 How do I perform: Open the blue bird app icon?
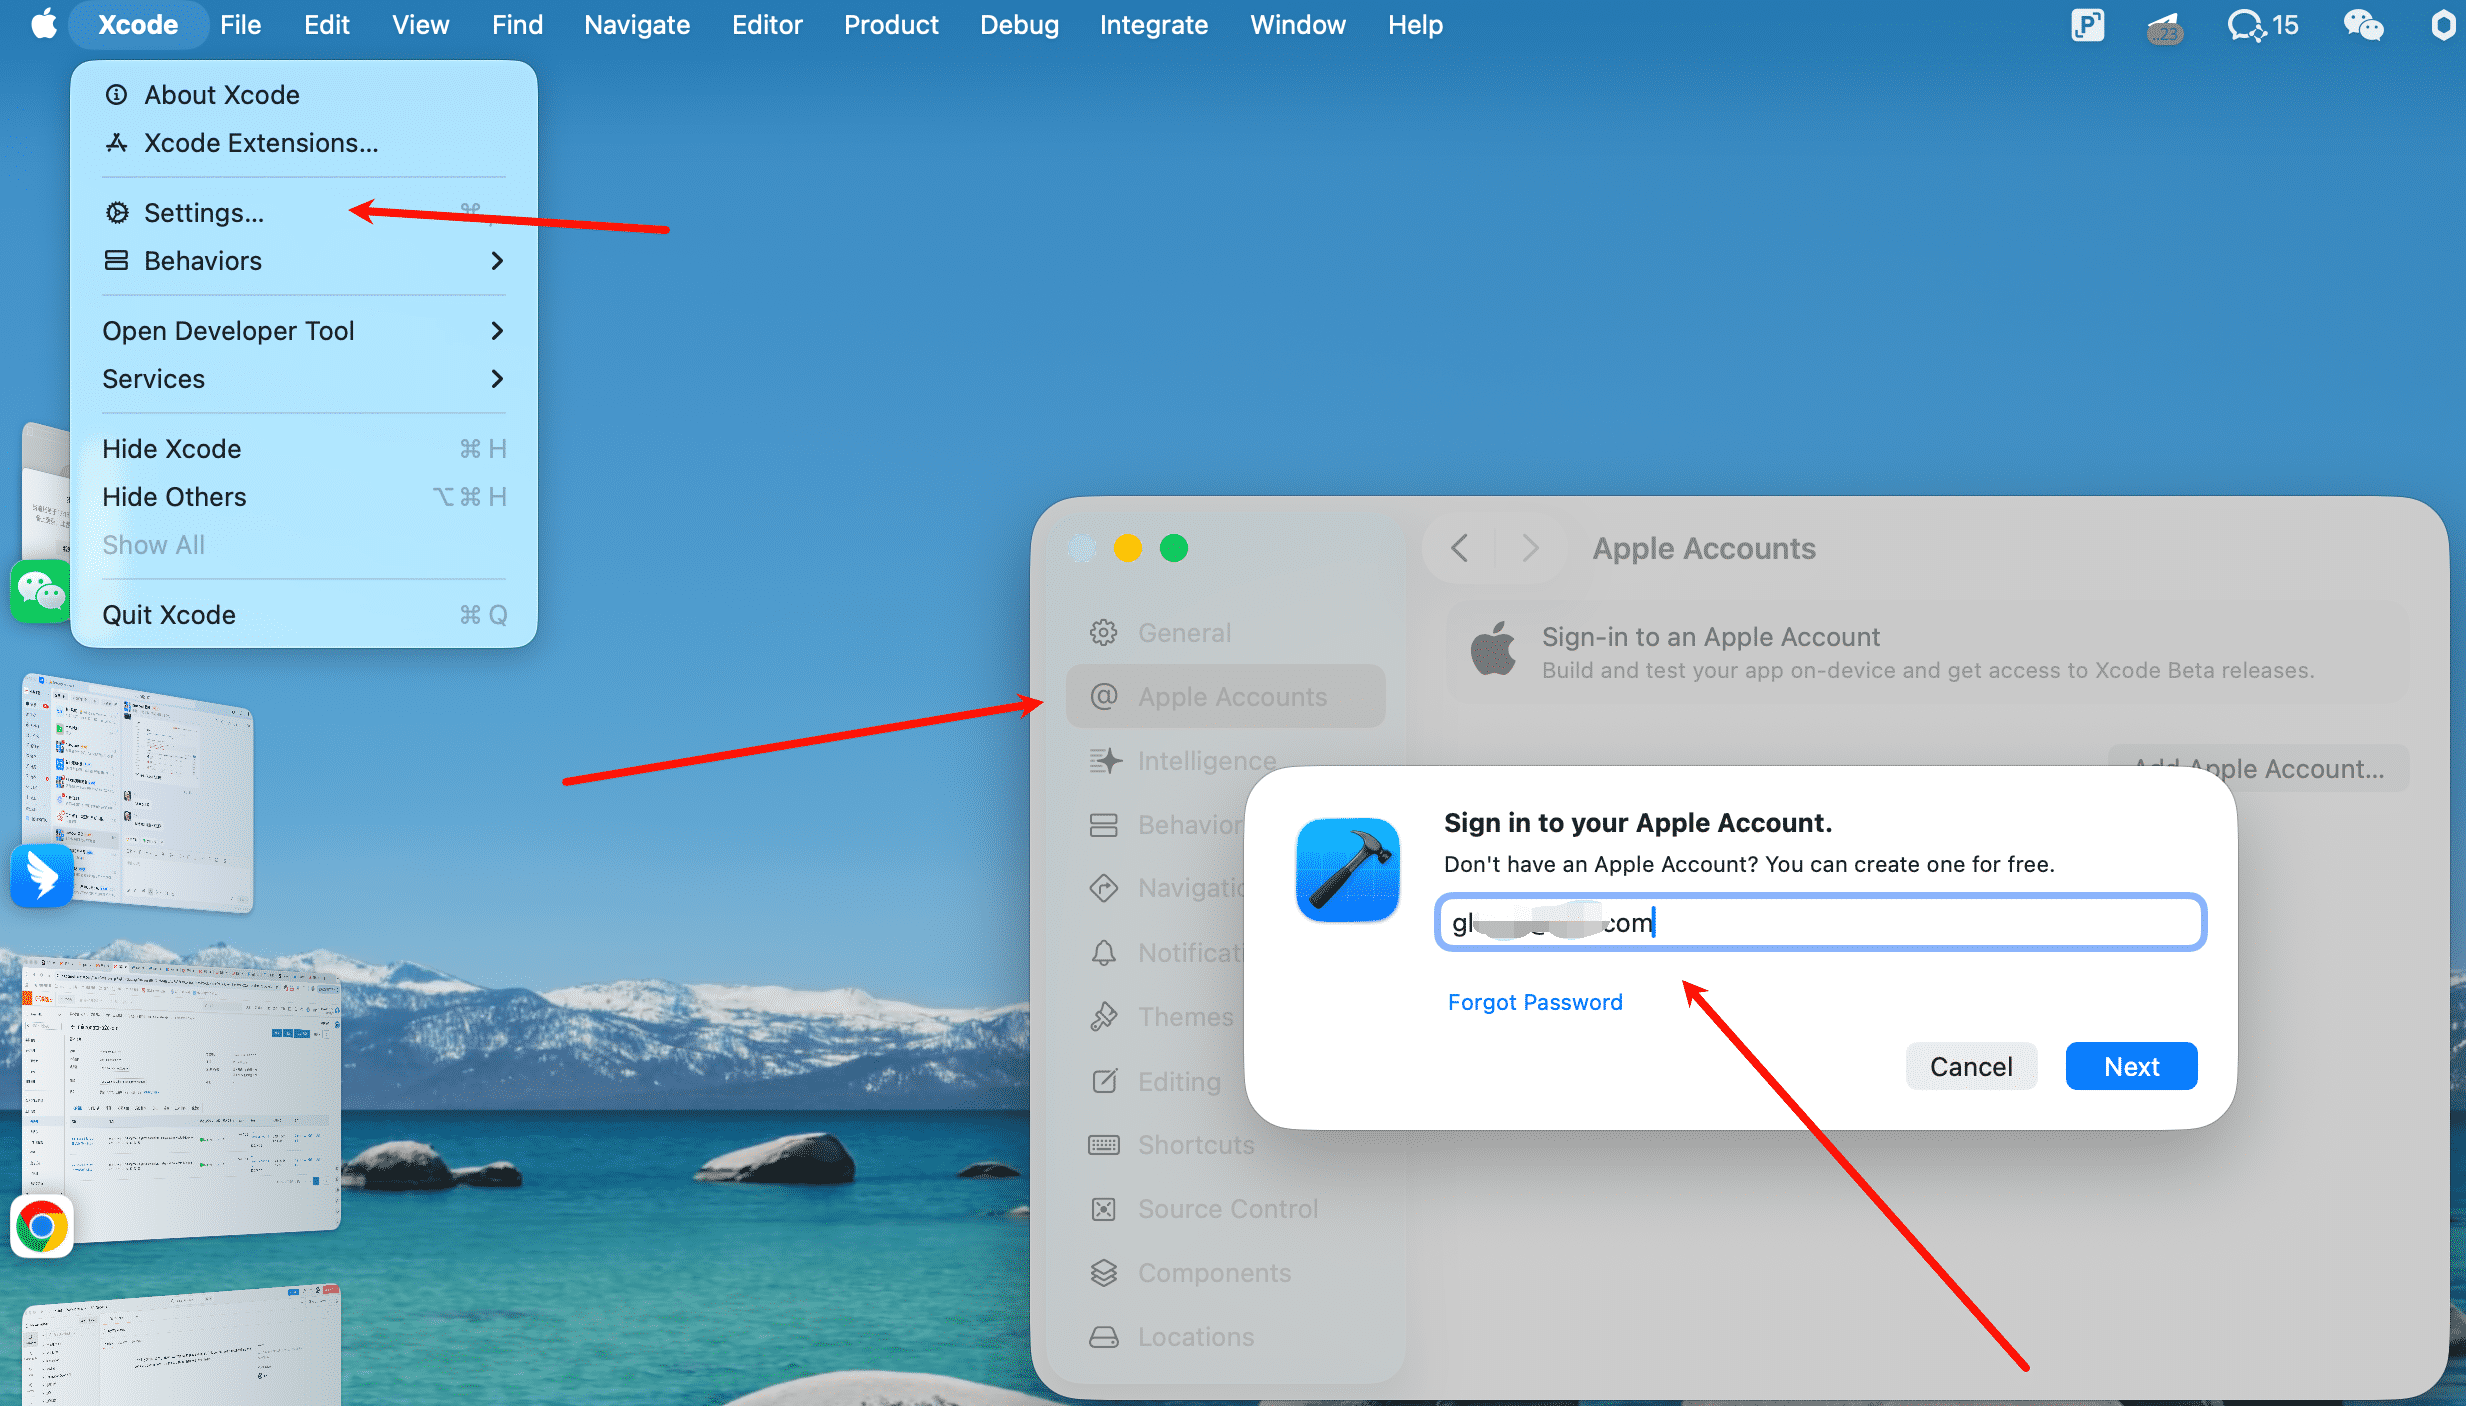(x=42, y=875)
